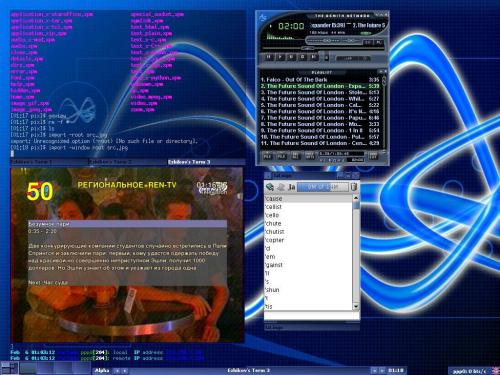Select the word 'cause in dictionary list
This screenshot has height=375, width=500.
tap(308, 198)
